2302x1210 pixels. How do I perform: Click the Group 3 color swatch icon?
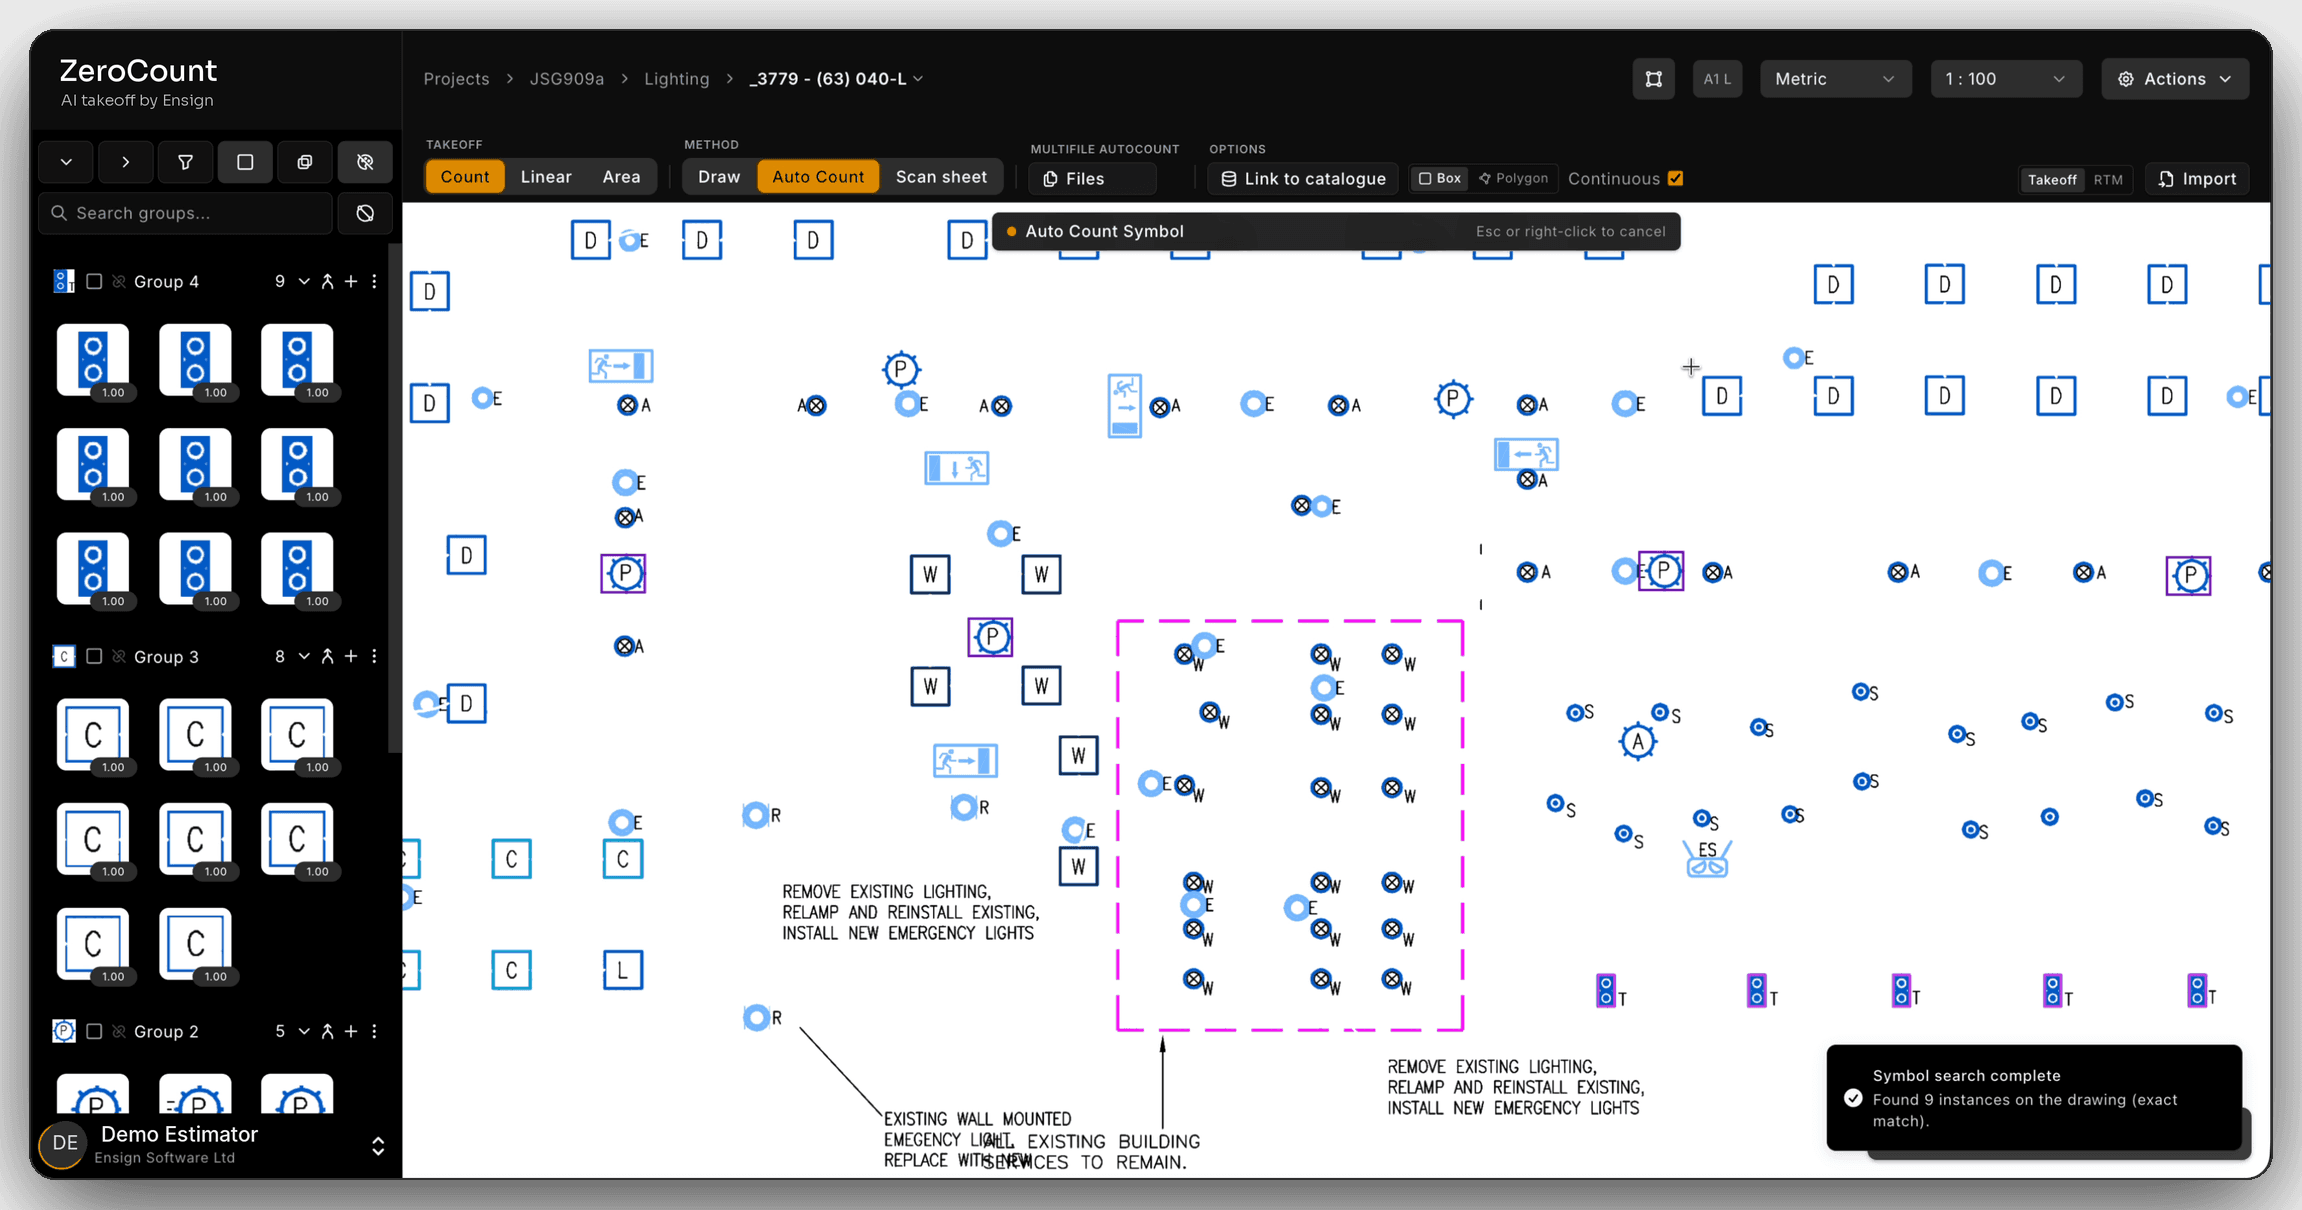click(64, 656)
